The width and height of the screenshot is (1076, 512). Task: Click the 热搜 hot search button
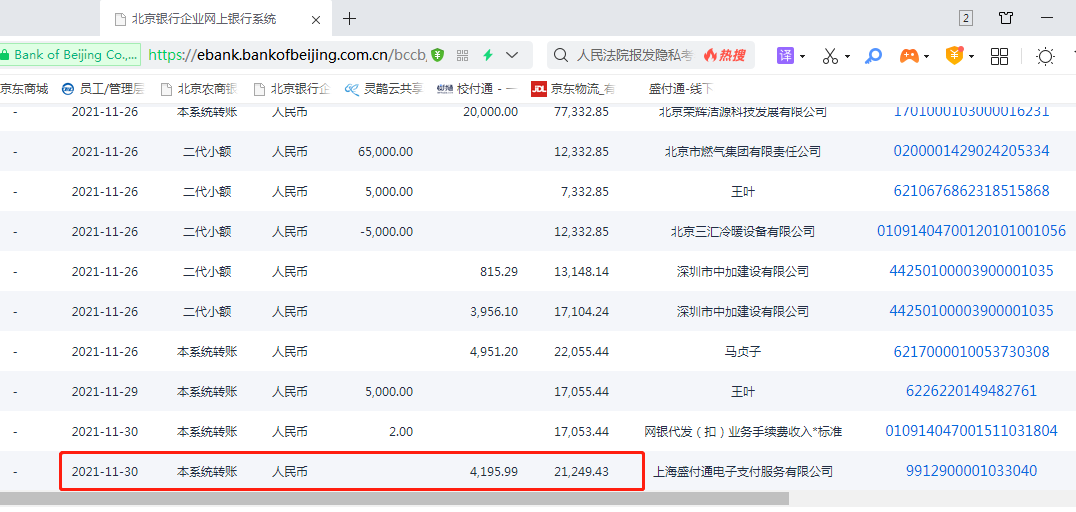tap(725, 55)
